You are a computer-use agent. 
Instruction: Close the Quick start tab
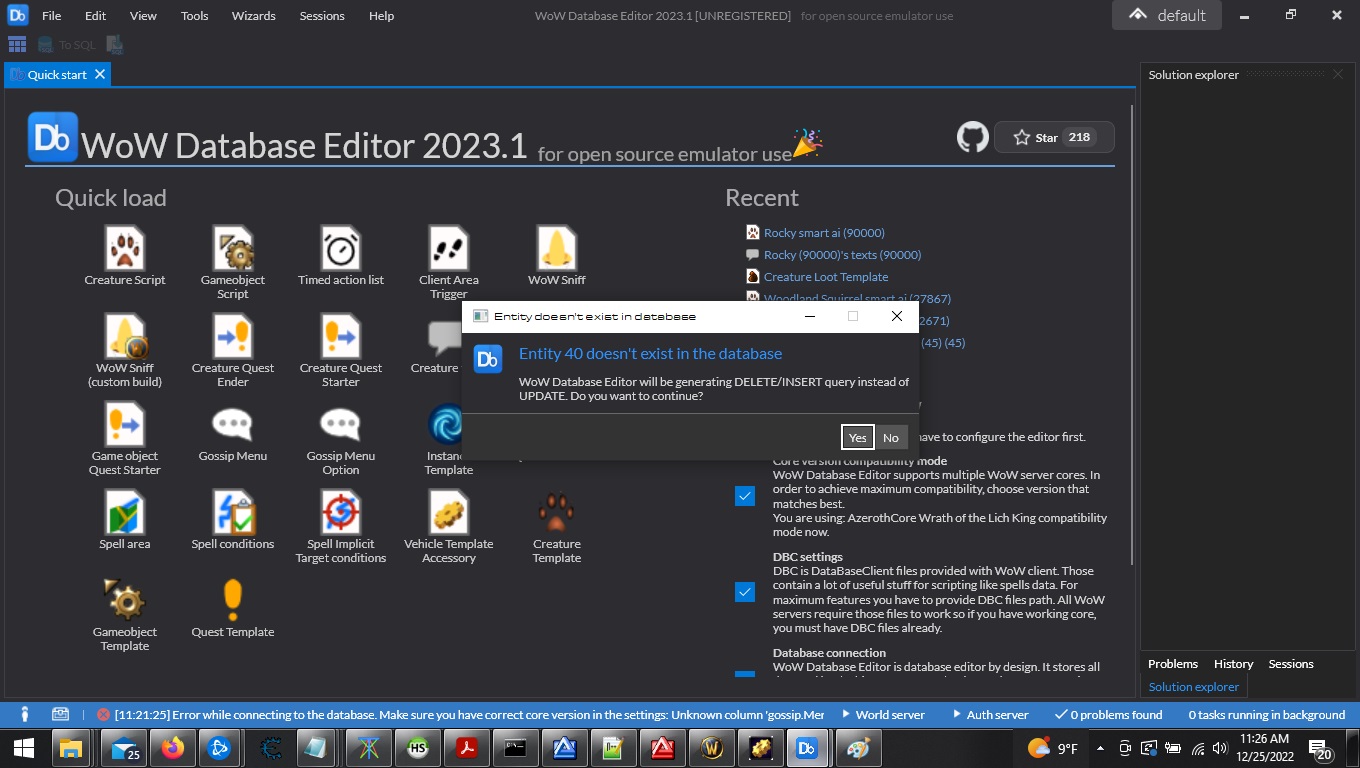point(99,75)
